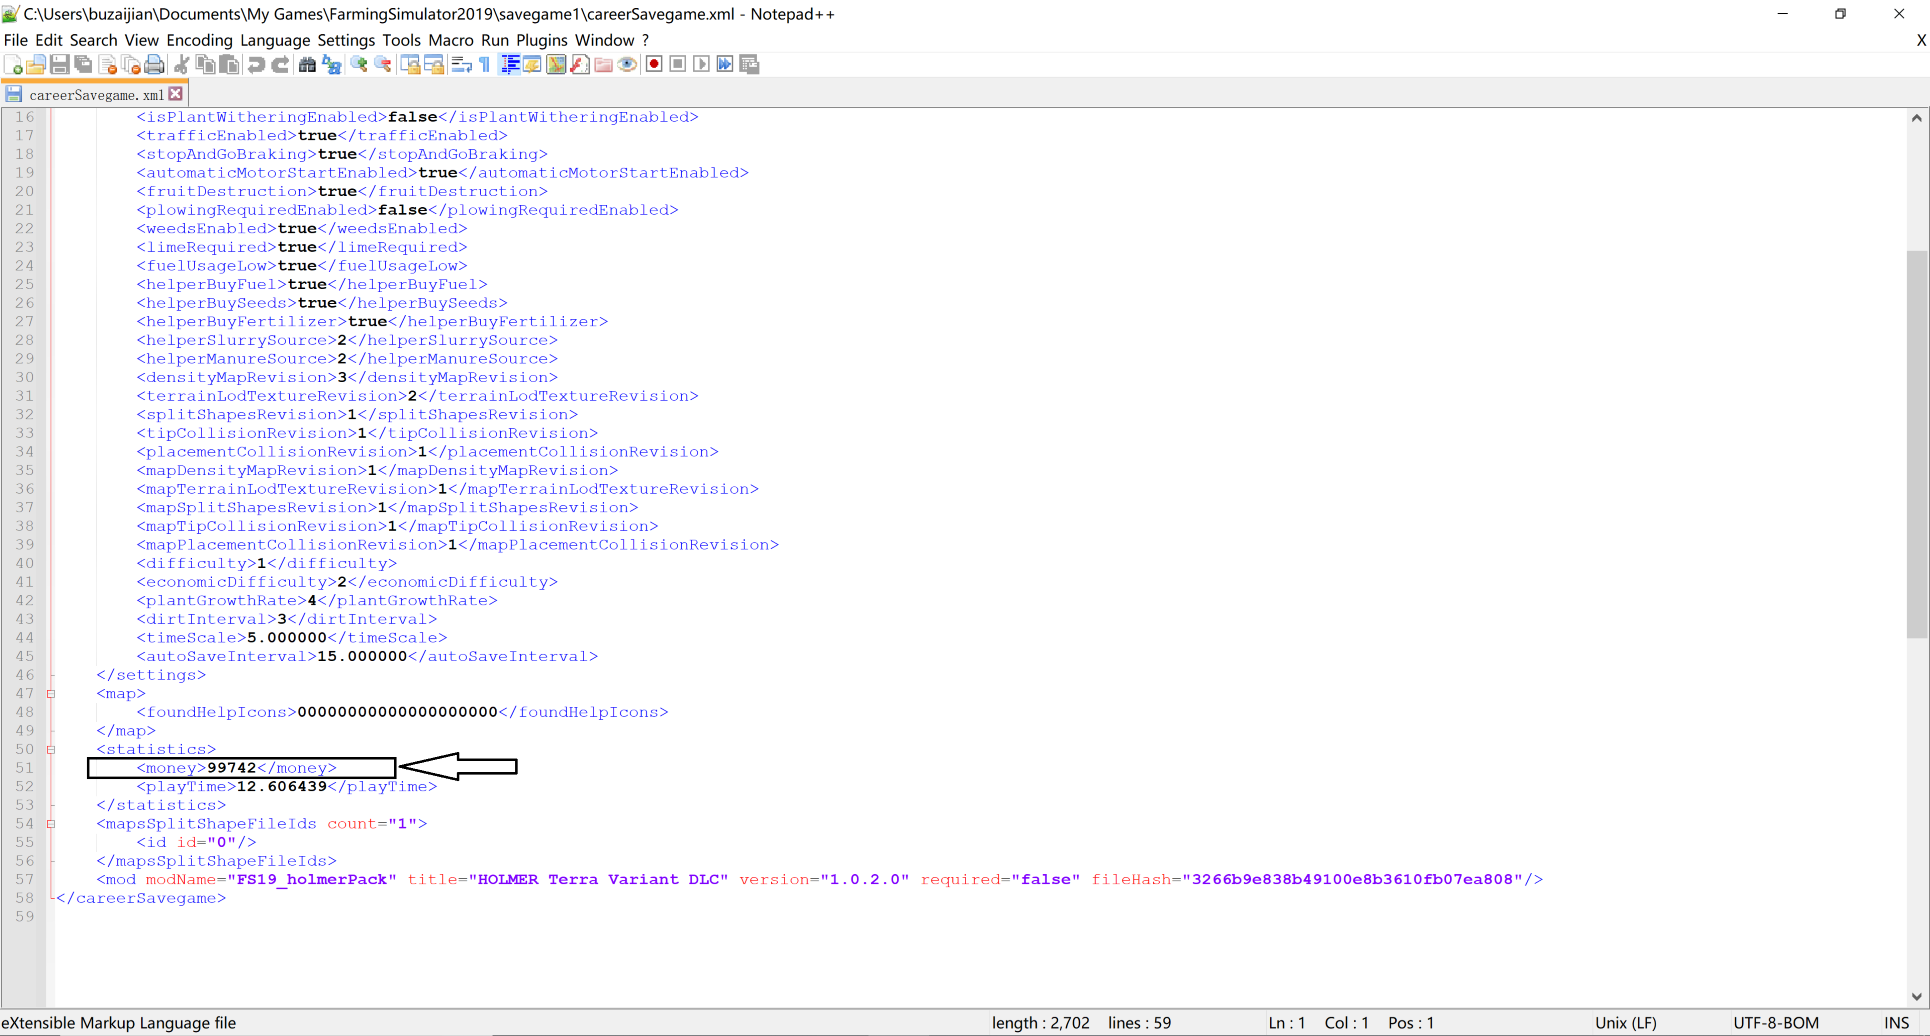Click the vertical scrollbar thumb
1930x1036 pixels.
[1917, 444]
